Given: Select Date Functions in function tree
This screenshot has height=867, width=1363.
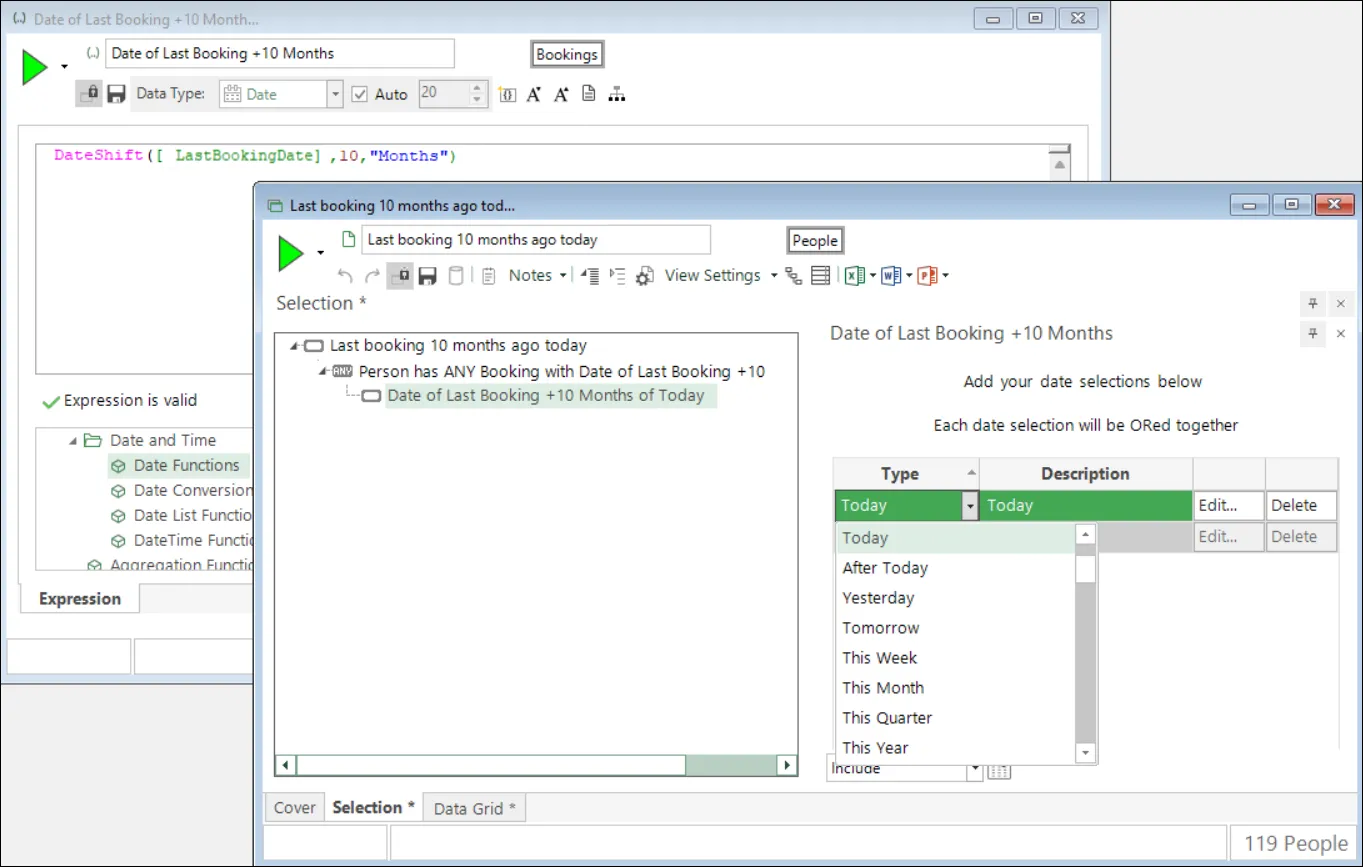Looking at the screenshot, I should tap(186, 465).
